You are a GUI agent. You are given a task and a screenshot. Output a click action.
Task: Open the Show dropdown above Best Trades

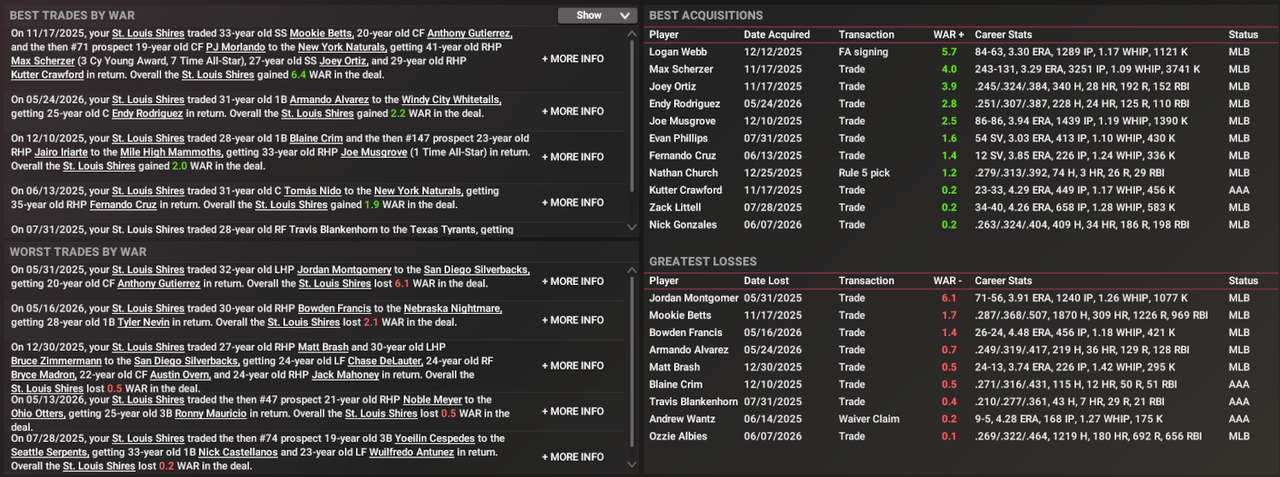pos(597,15)
